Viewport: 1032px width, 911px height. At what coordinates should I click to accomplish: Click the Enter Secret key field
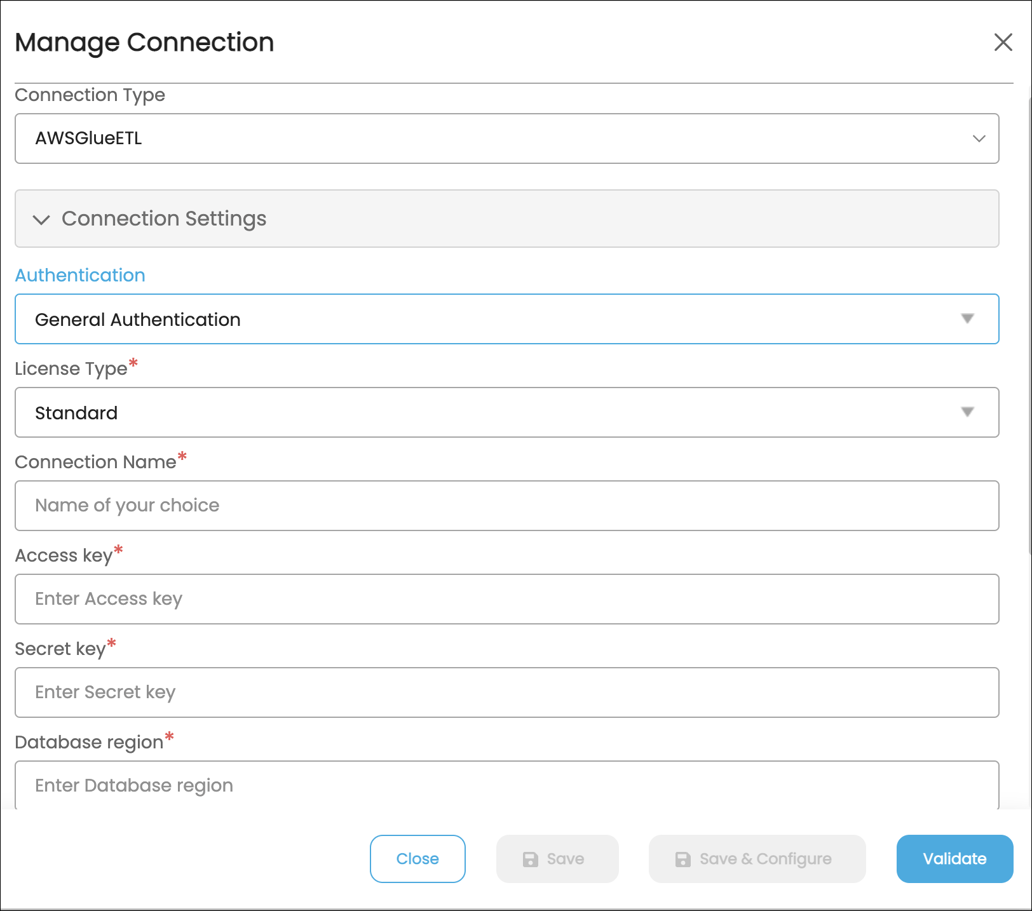point(507,692)
